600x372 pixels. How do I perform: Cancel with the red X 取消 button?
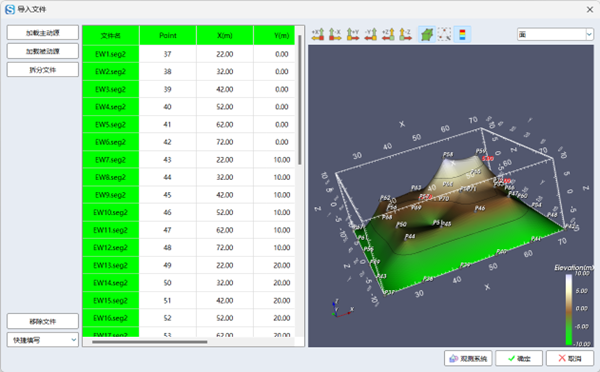pyautogui.click(x=570, y=358)
